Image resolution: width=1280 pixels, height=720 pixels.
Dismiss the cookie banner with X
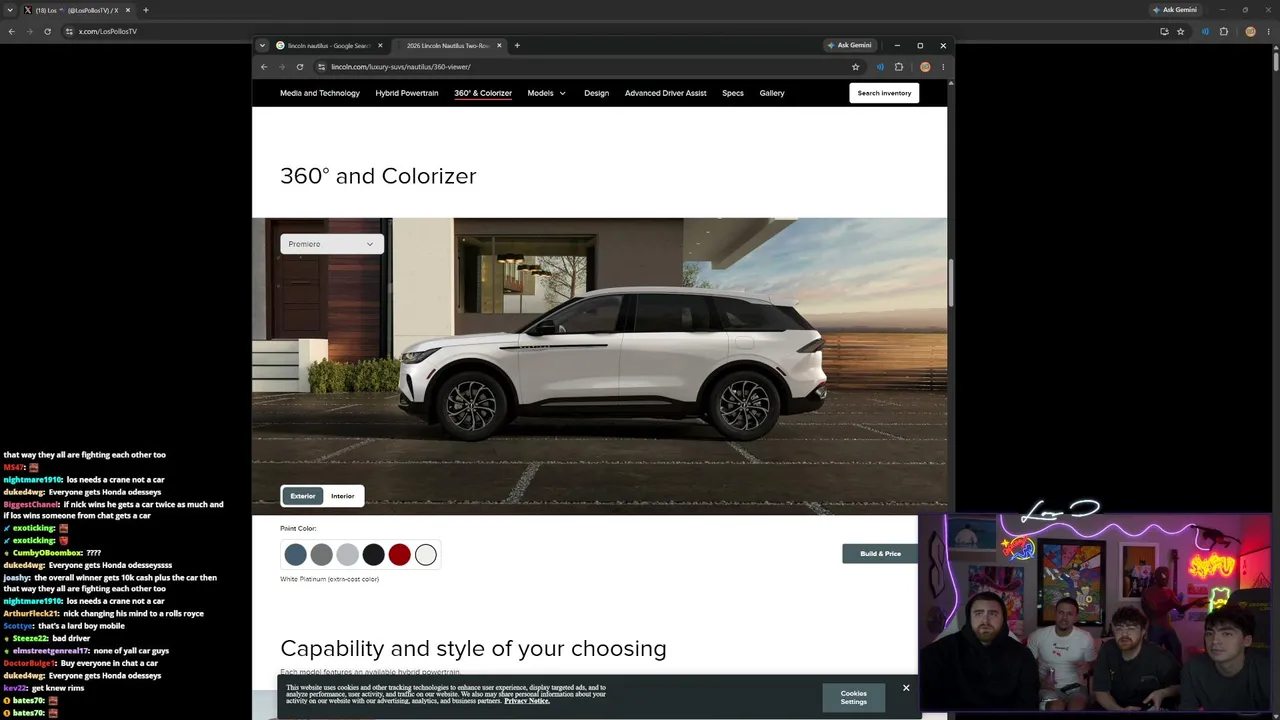point(906,688)
